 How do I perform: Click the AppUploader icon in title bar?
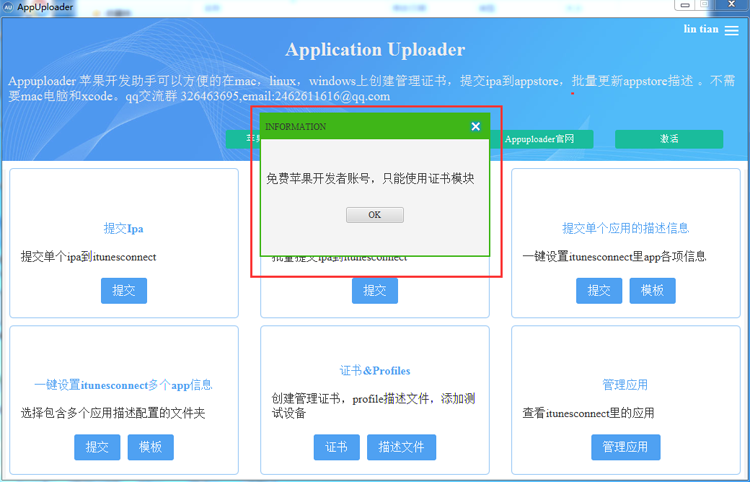tap(8, 7)
